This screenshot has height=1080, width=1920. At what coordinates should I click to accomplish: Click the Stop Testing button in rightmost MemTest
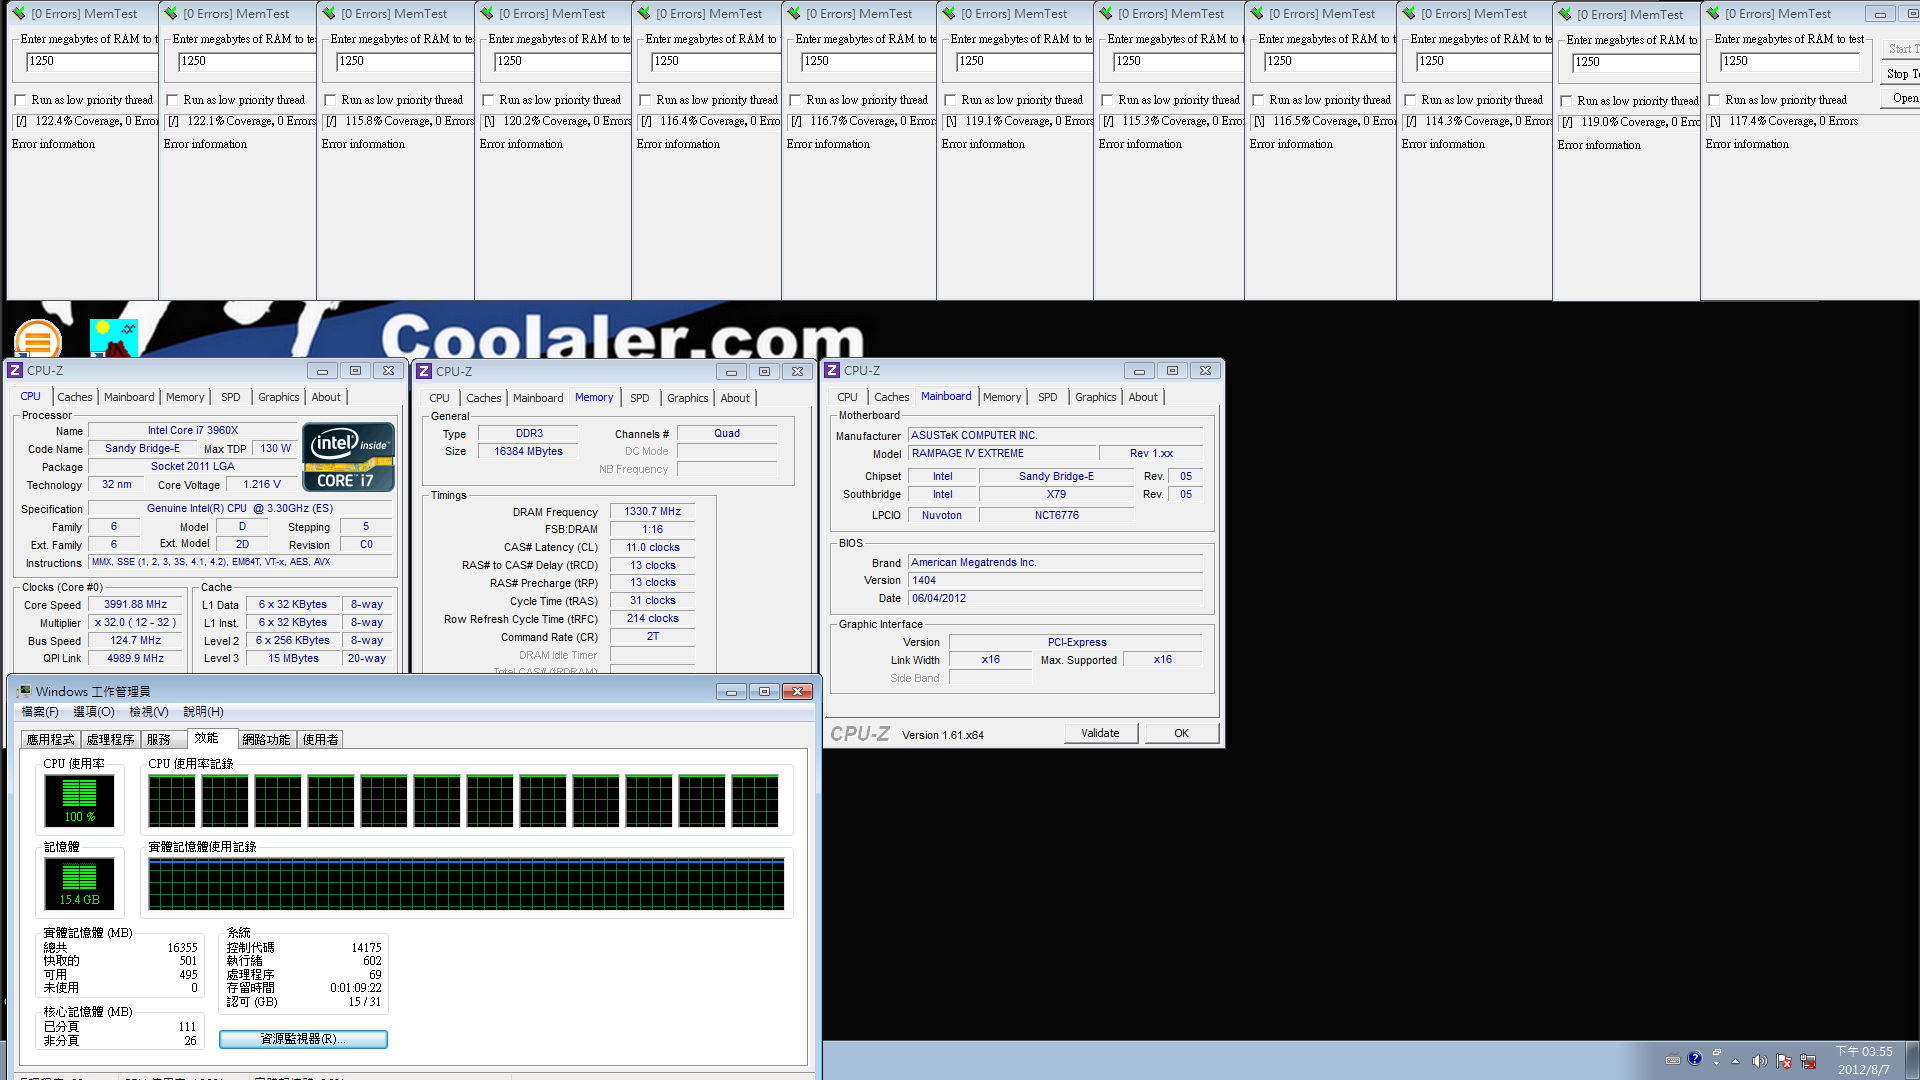(x=1900, y=74)
